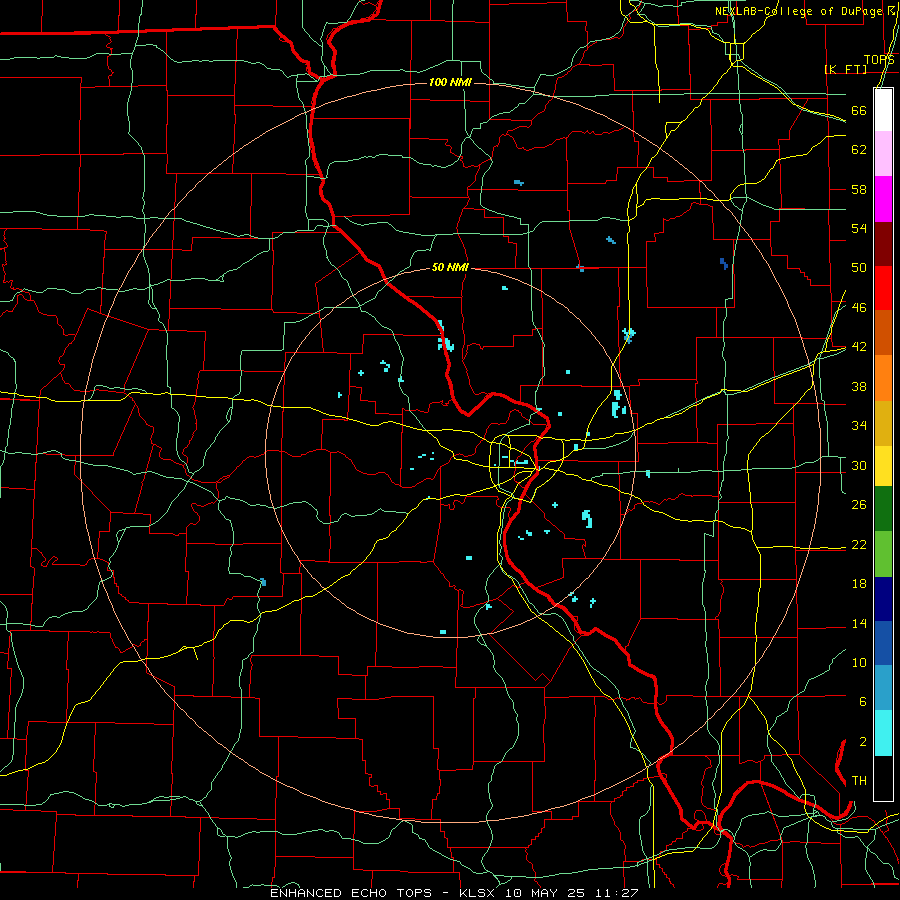
Task: Click the Enhanced Echo Tops KLSX timestamp caption
Action: [454, 893]
